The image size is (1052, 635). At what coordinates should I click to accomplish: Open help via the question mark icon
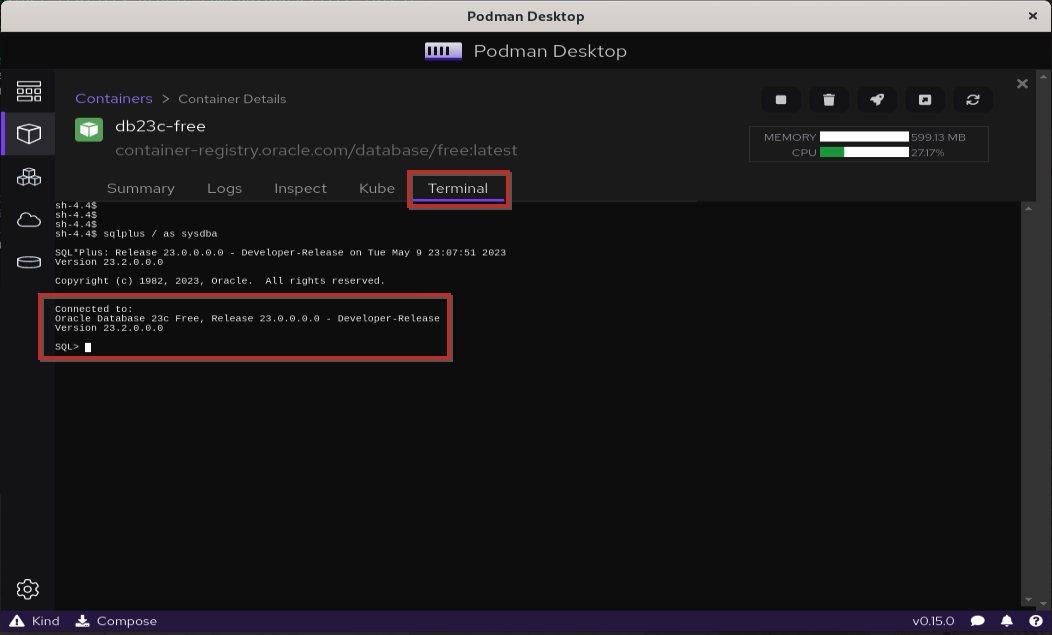coord(1034,621)
